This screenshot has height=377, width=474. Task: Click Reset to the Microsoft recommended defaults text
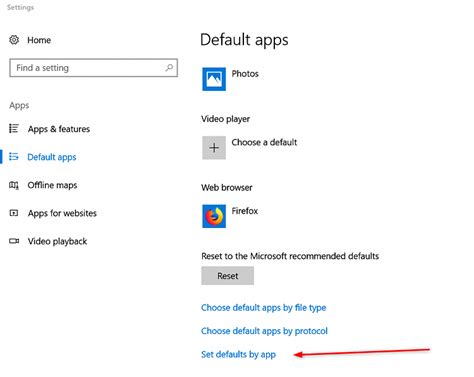(x=290, y=256)
